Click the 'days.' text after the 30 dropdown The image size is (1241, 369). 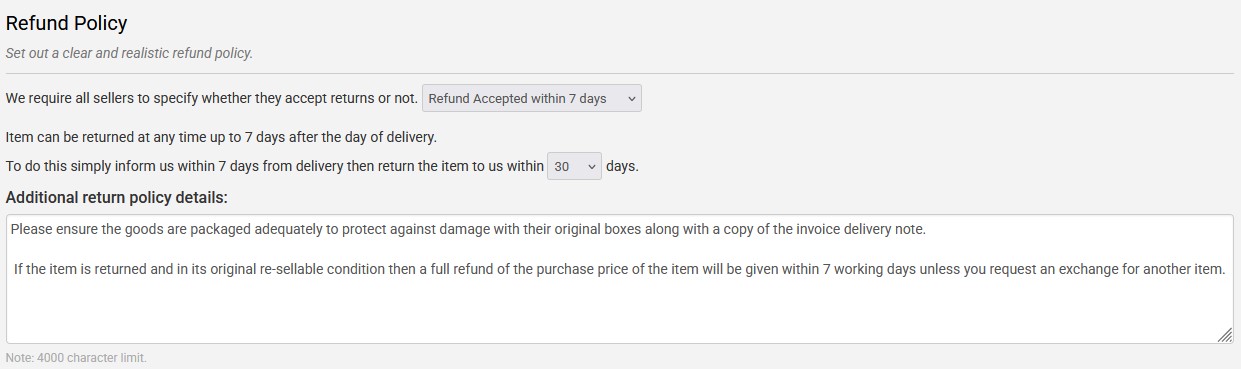pyautogui.click(x=622, y=166)
